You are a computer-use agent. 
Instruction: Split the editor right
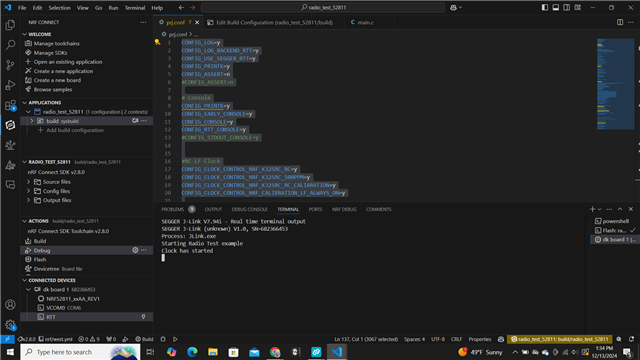(x=620, y=22)
